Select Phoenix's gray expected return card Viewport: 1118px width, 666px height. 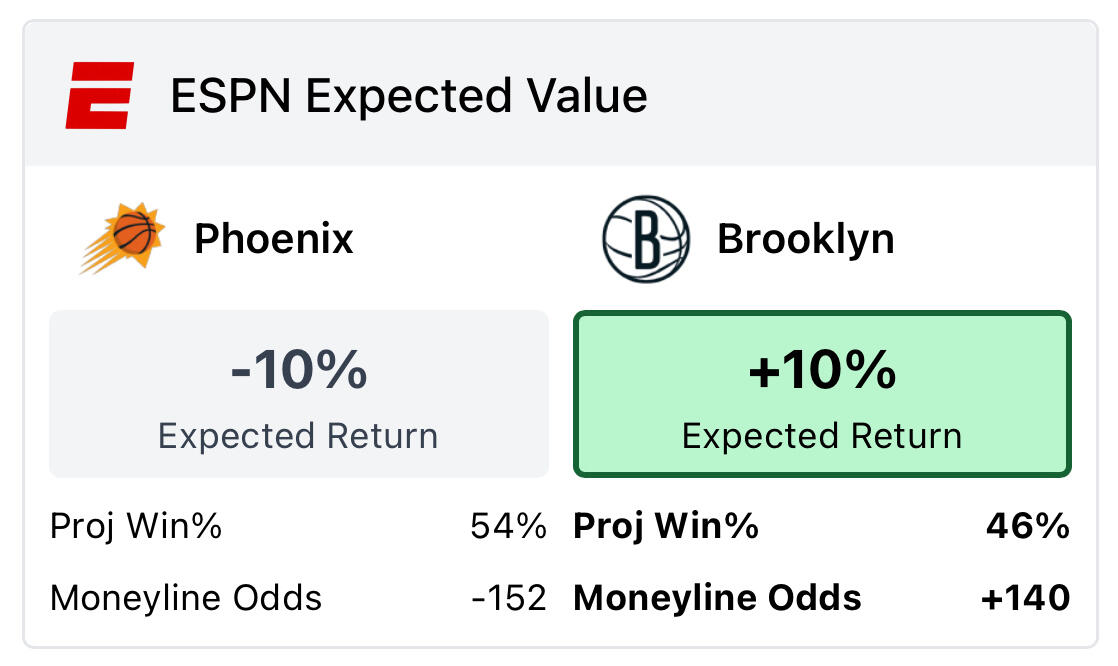(299, 394)
